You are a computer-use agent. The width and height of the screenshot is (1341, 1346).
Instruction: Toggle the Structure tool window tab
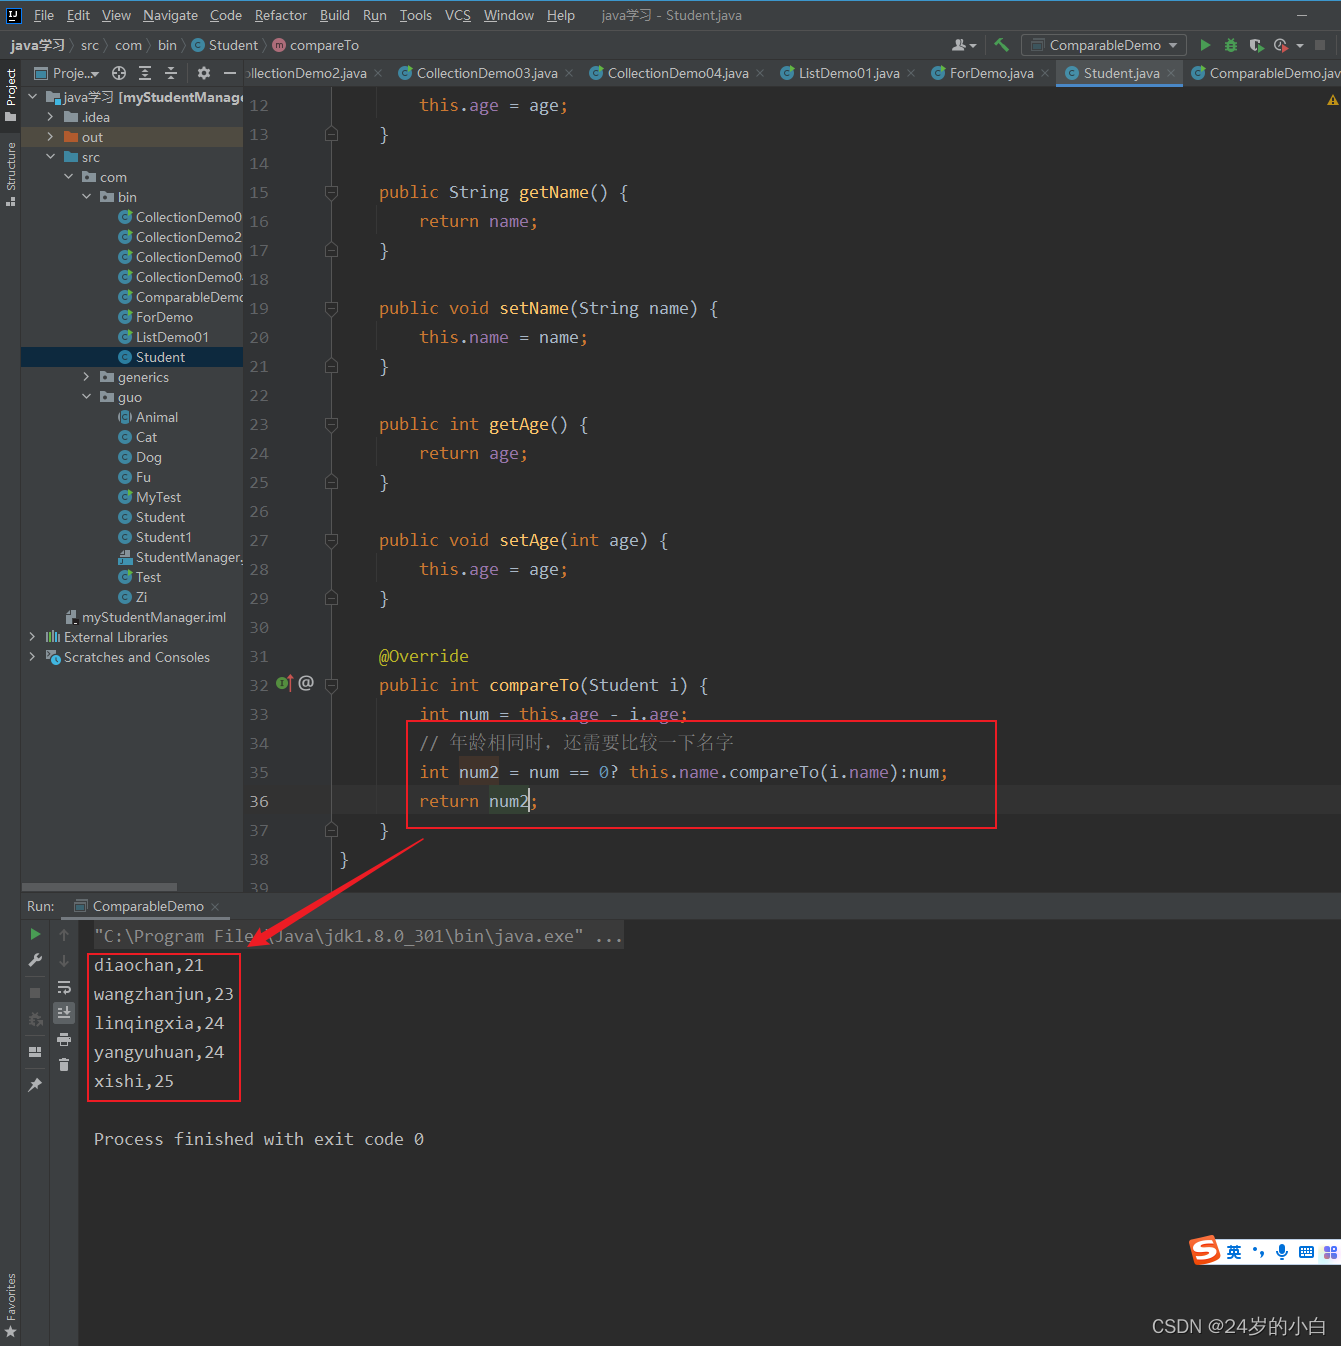coord(11,174)
